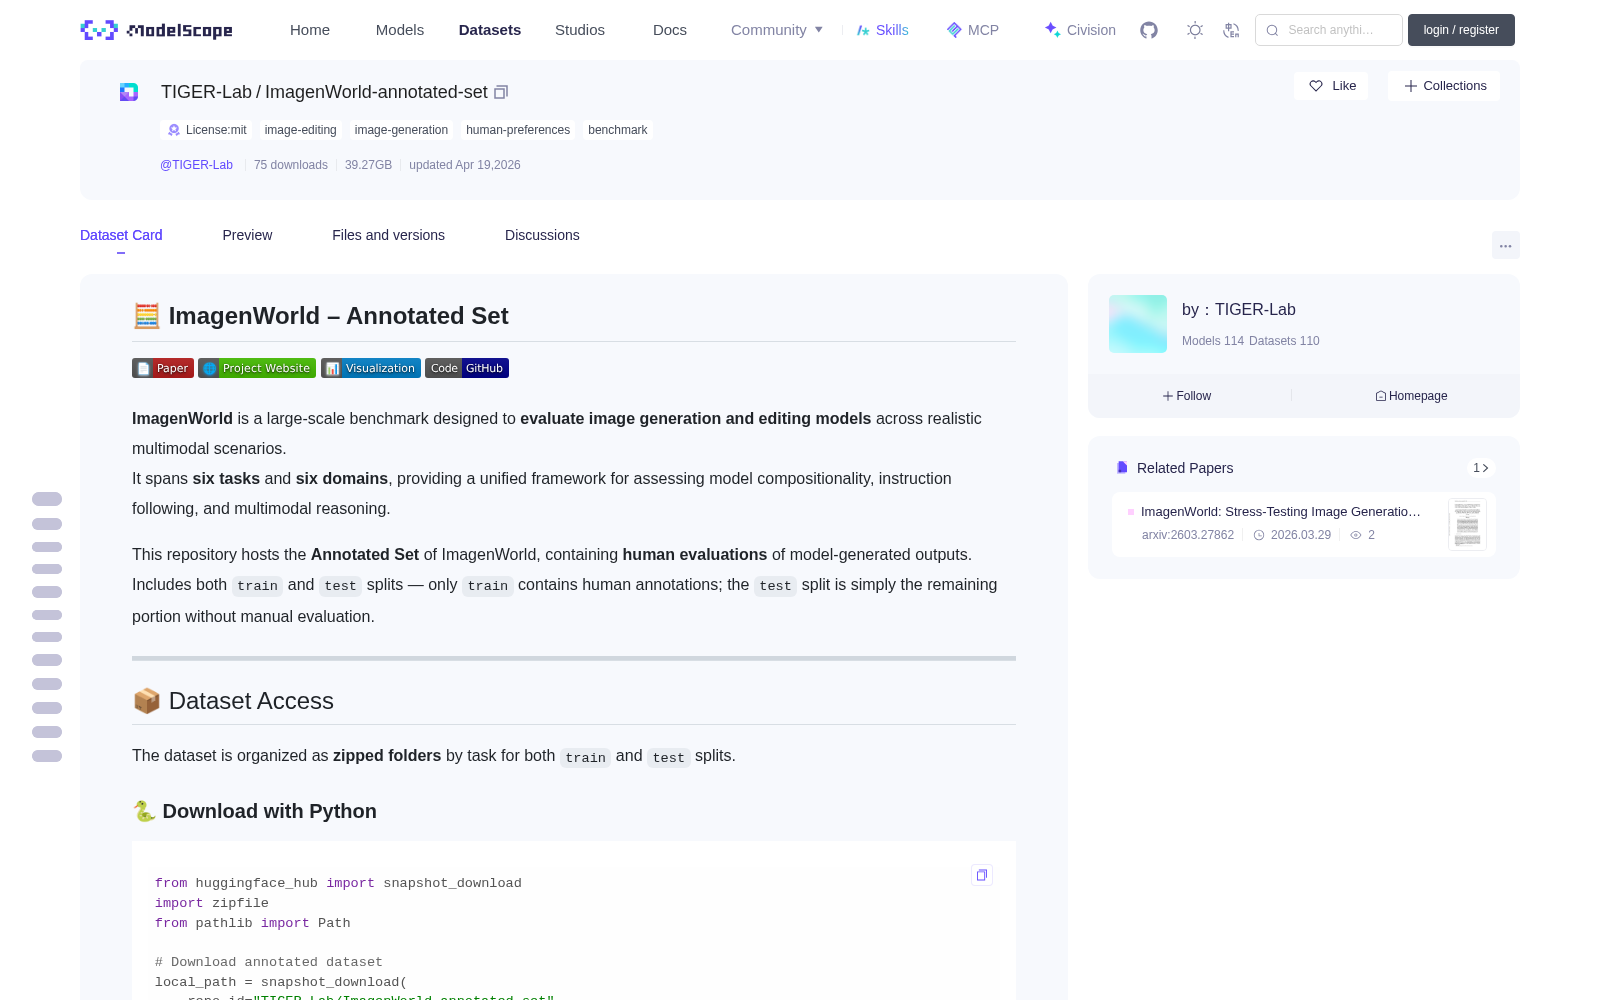
Task: Switch language with the translate icon
Action: click(x=1232, y=30)
